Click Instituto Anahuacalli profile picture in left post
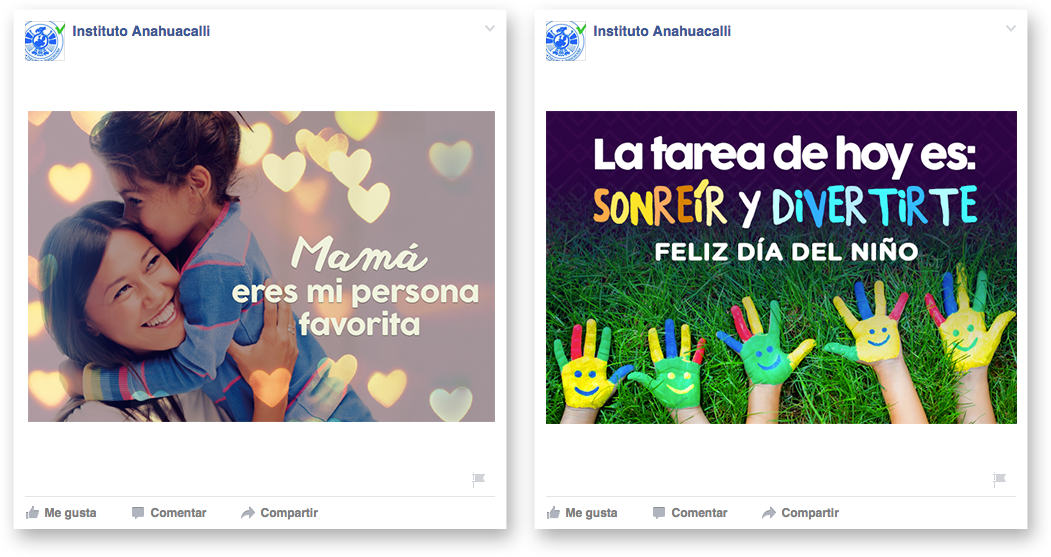The width and height of the screenshot is (1051, 557). point(45,41)
